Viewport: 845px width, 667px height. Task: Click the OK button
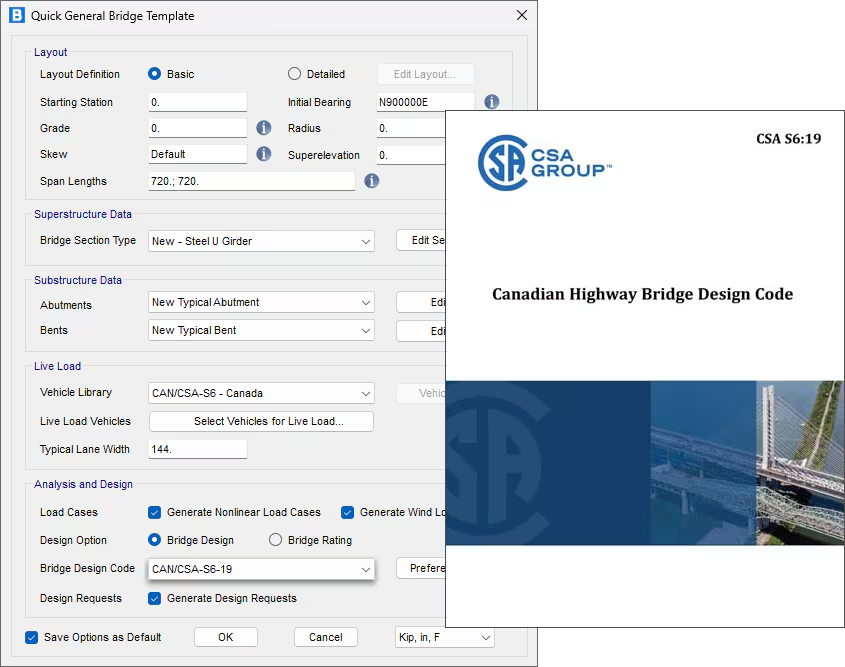click(226, 637)
